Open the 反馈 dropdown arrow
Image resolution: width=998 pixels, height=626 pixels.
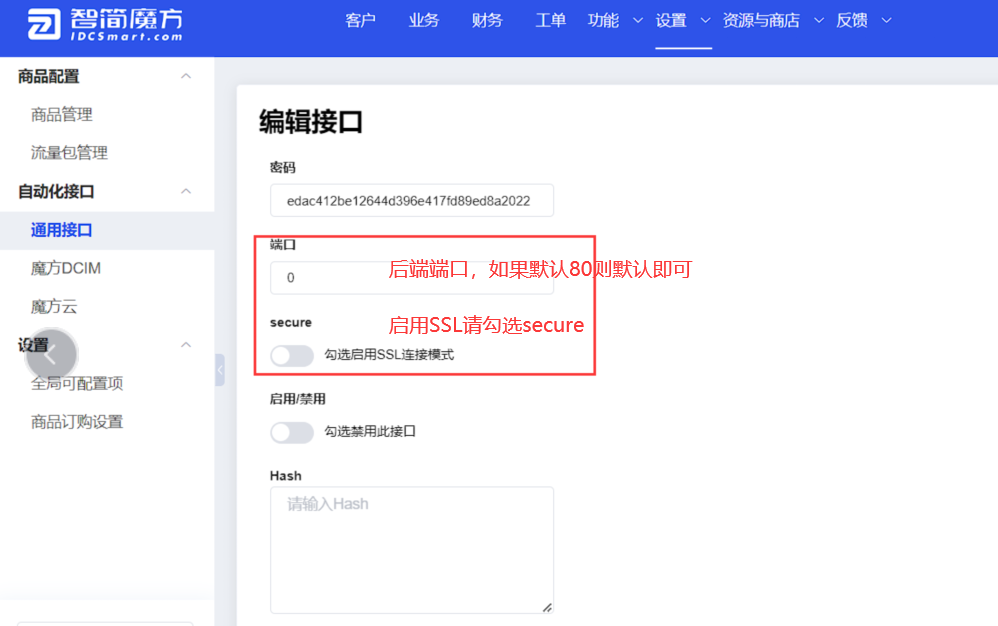pyautogui.click(x=886, y=20)
